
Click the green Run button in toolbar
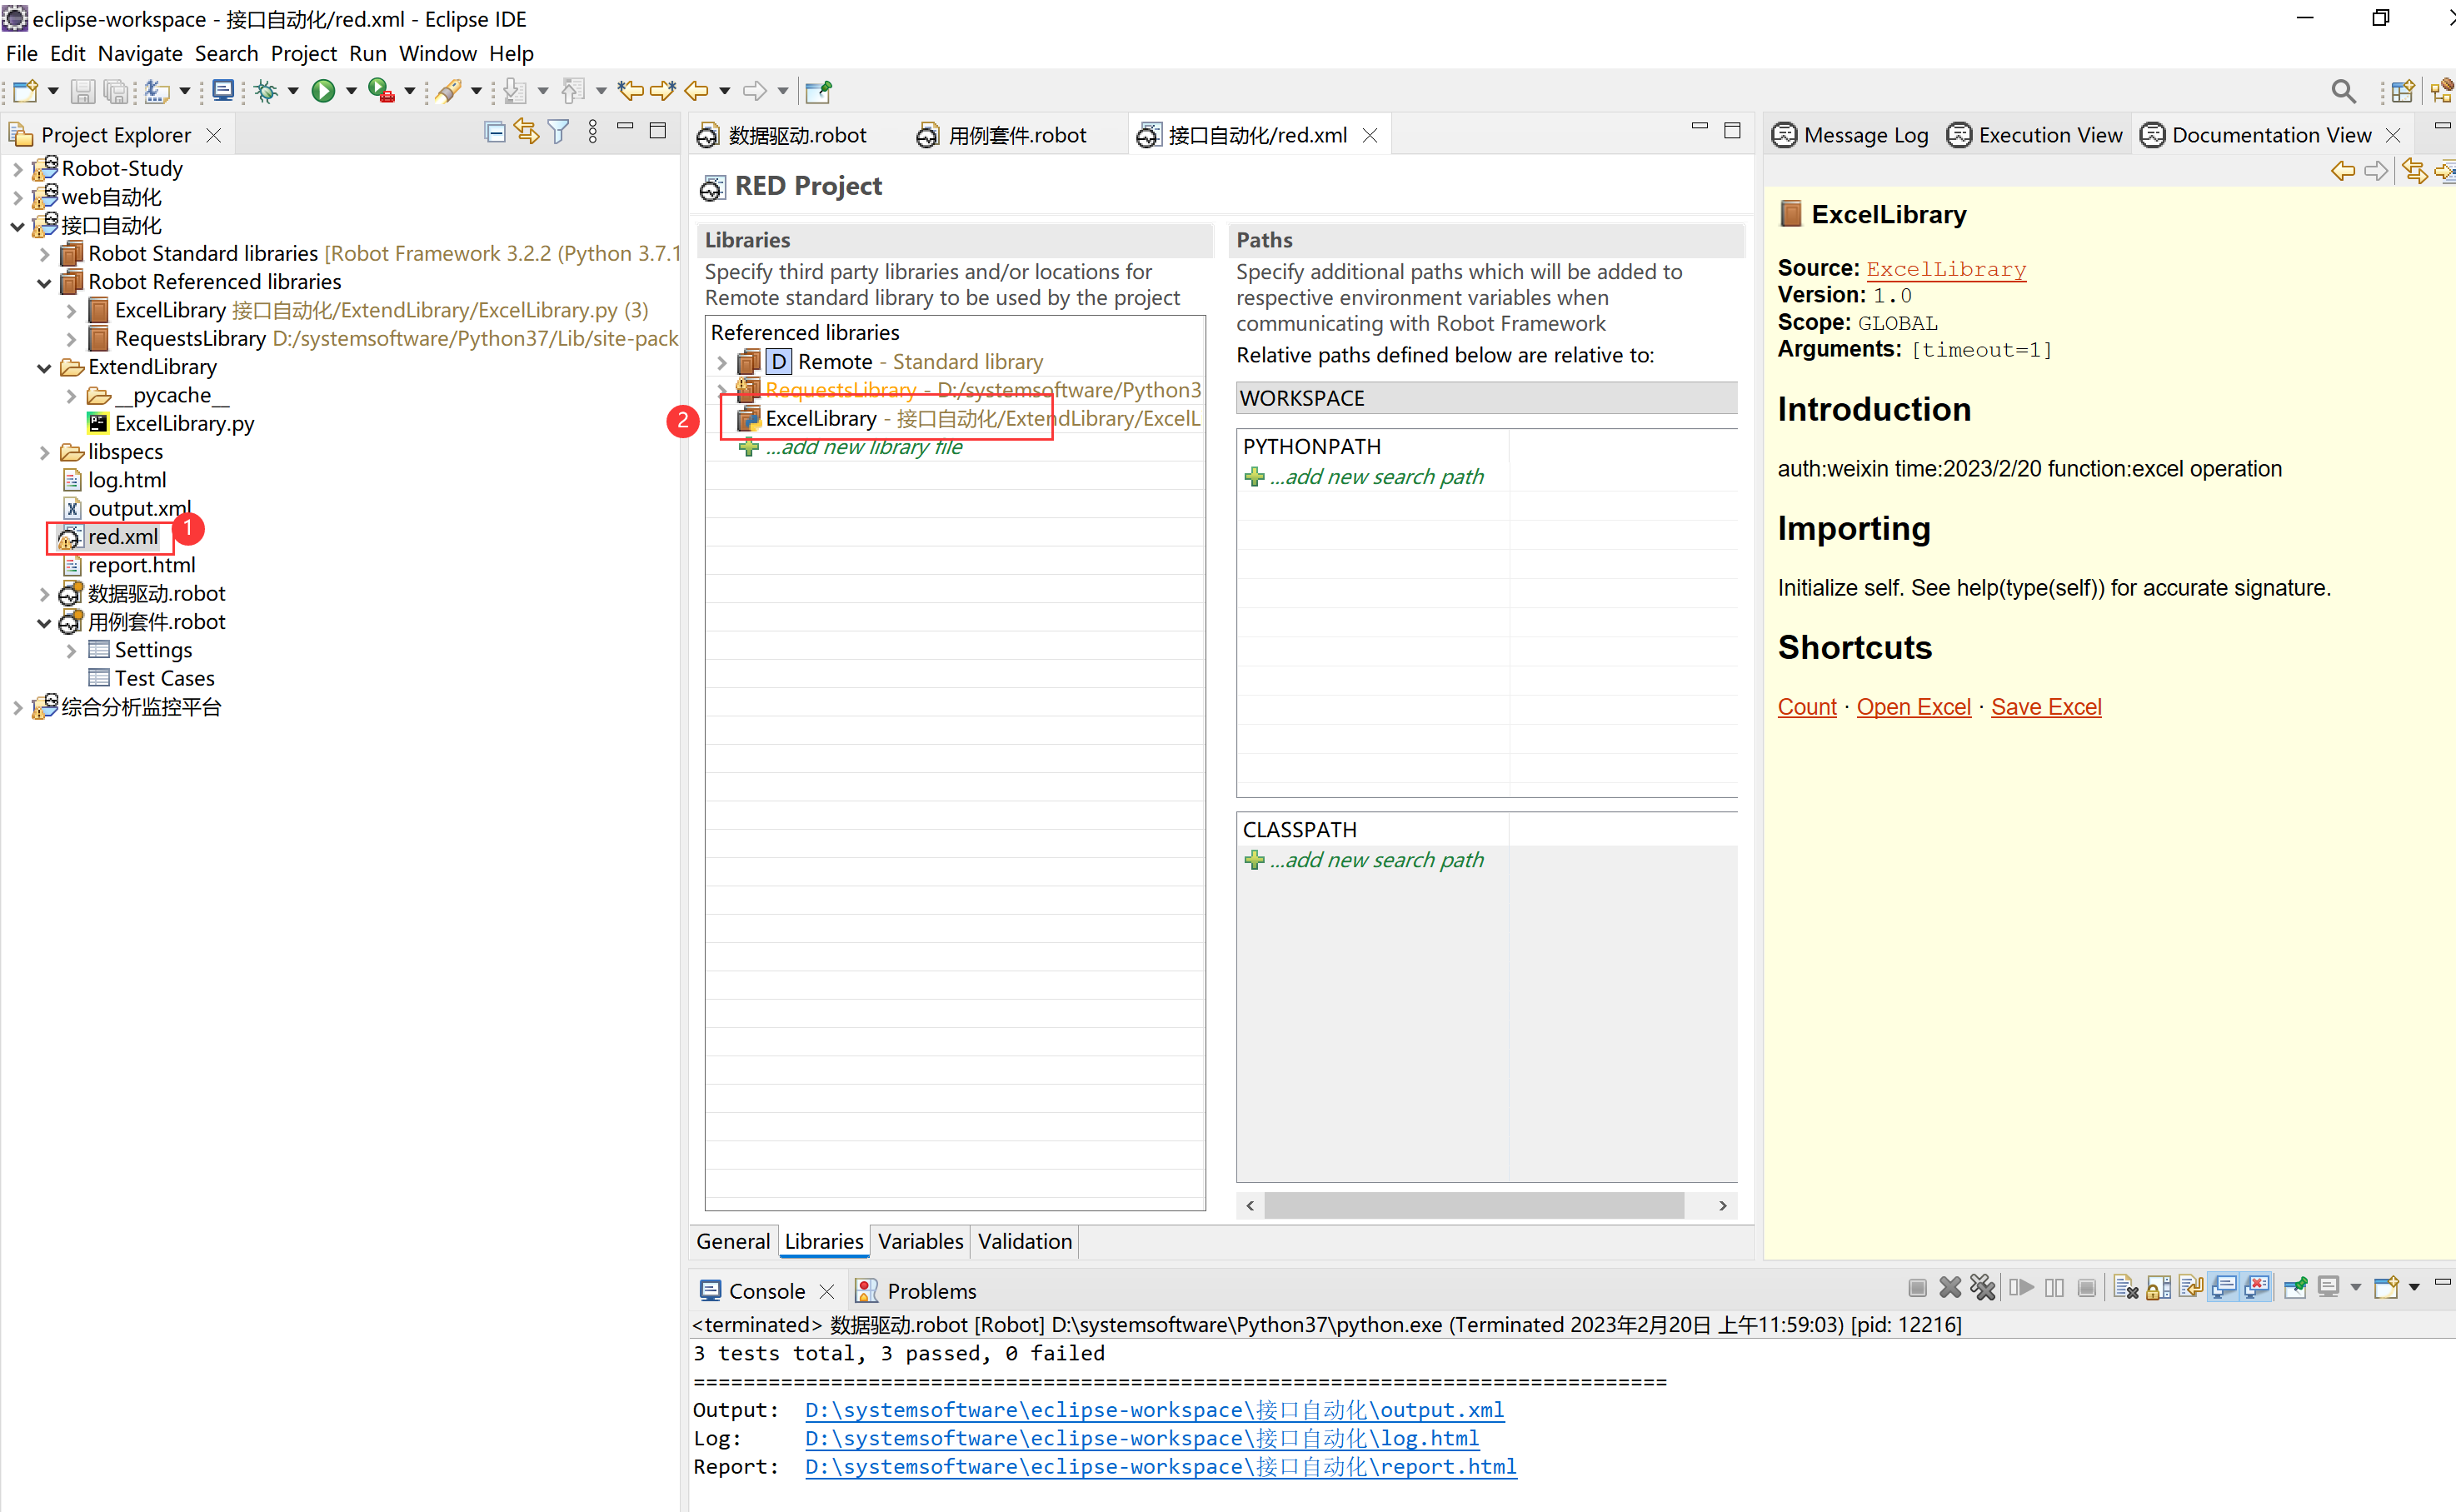(x=323, y=91)
